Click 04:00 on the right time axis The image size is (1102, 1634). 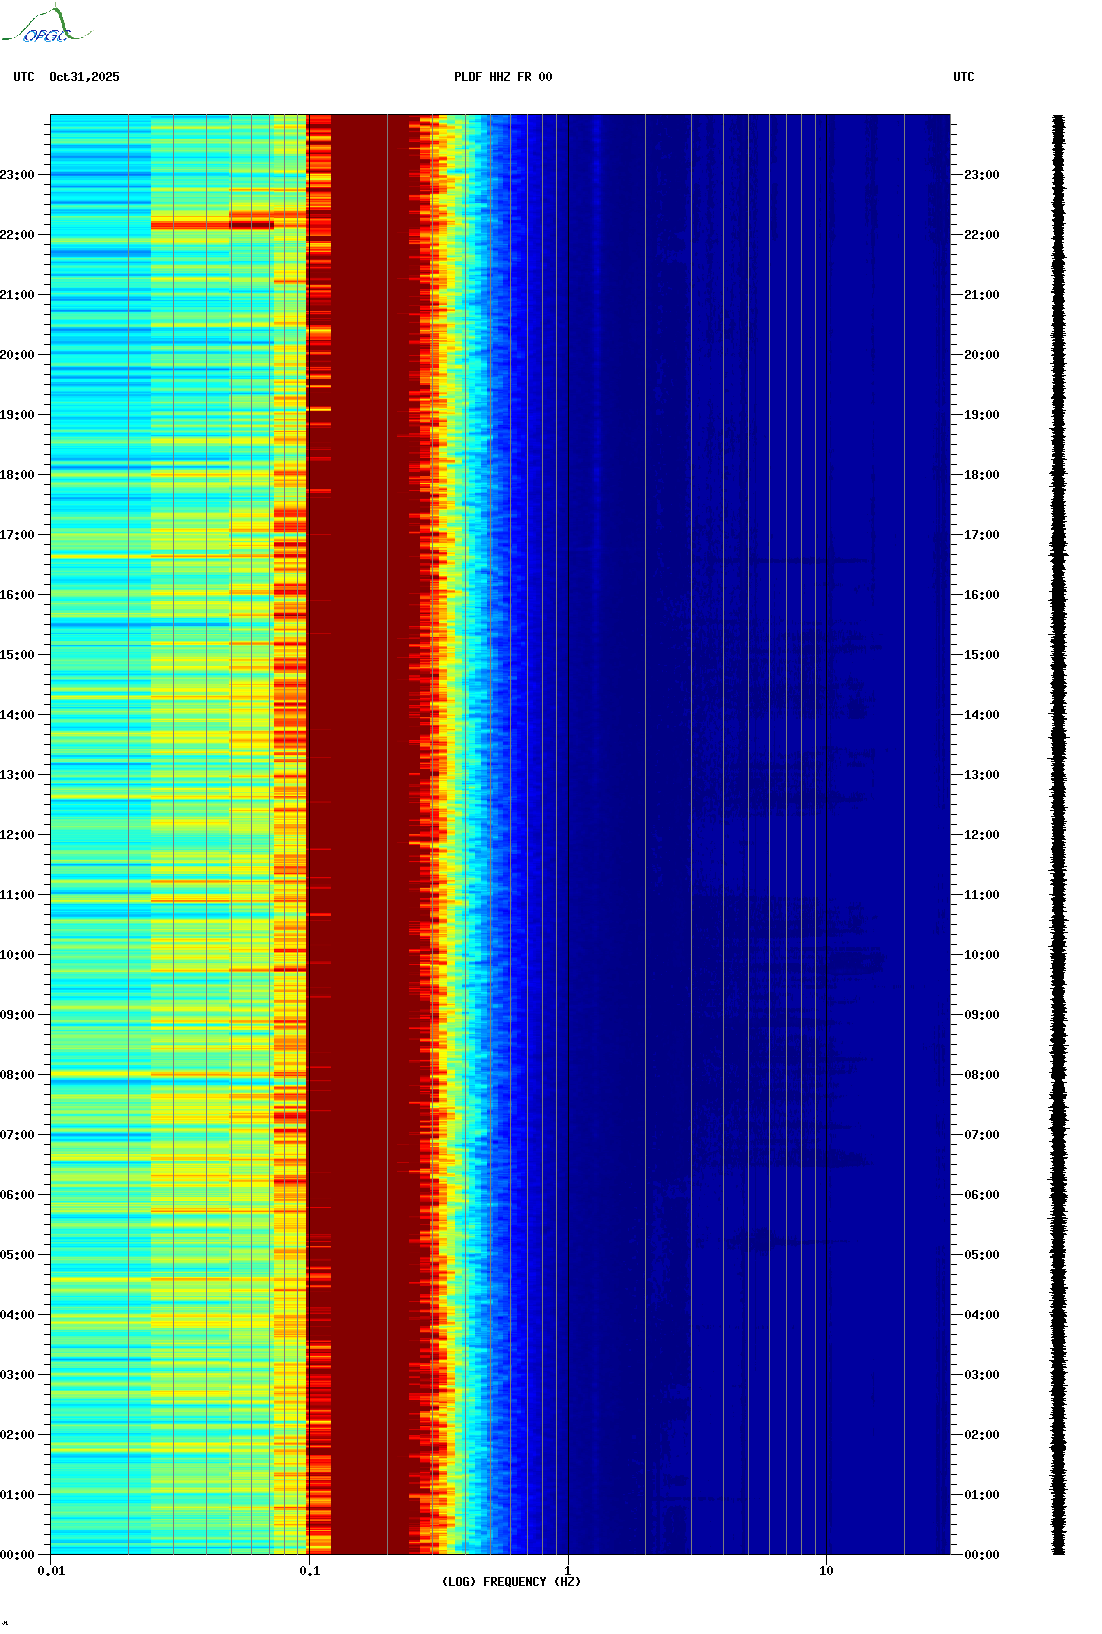982,1315
